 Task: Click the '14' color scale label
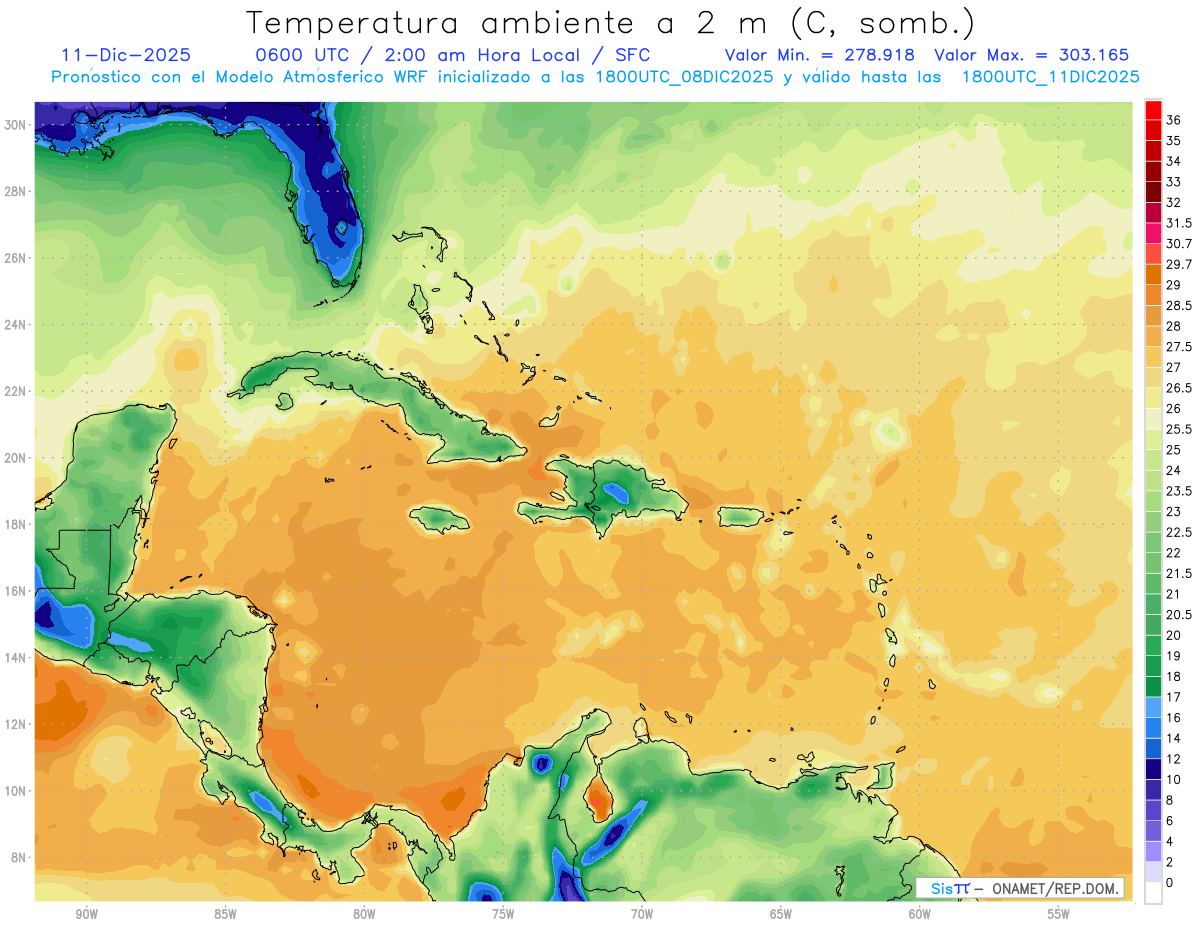pyautogui.click(x=1174, y=738)
